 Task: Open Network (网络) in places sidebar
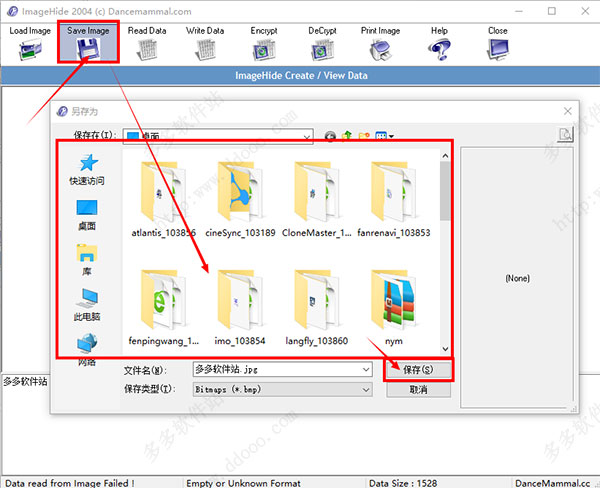tap(87, 349)
